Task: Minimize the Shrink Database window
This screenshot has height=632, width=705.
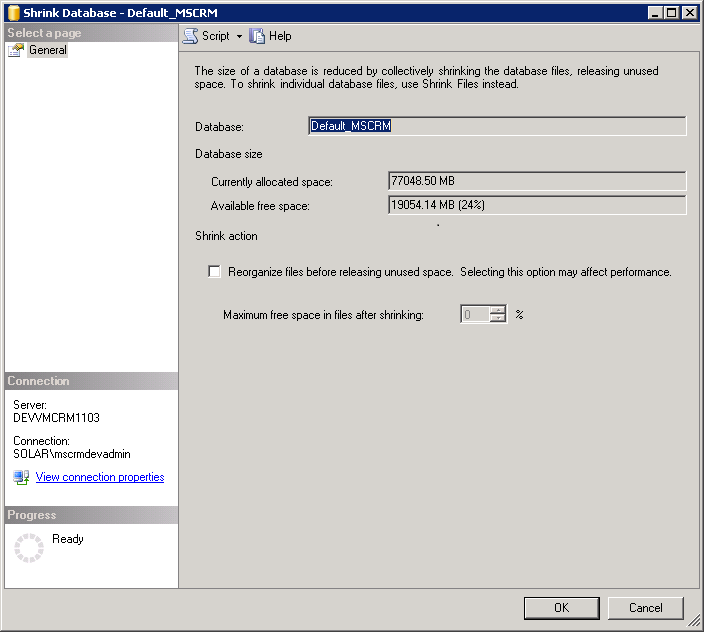Action: [x=655, y=13]
